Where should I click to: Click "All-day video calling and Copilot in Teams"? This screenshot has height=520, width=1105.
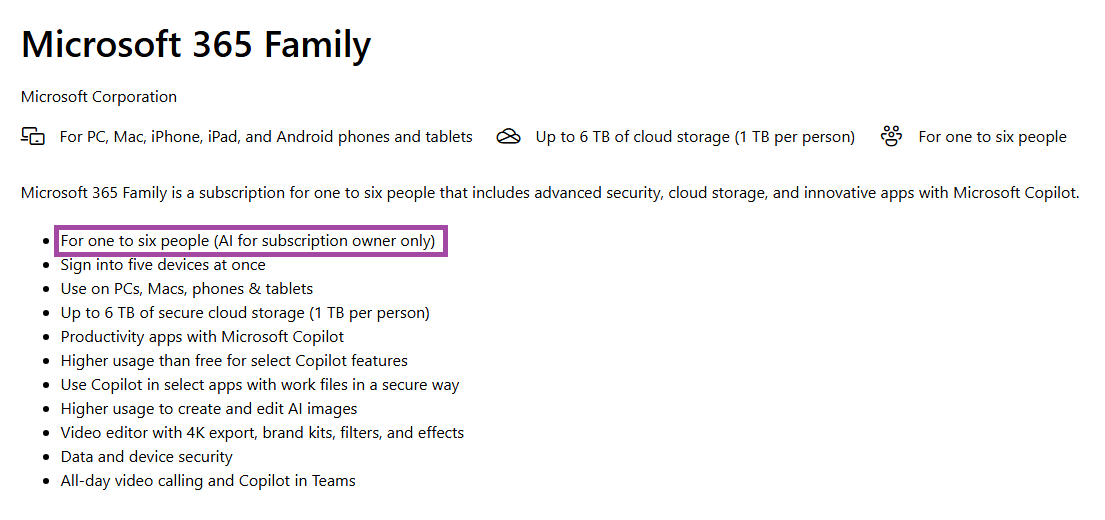(x=208, y=481)
